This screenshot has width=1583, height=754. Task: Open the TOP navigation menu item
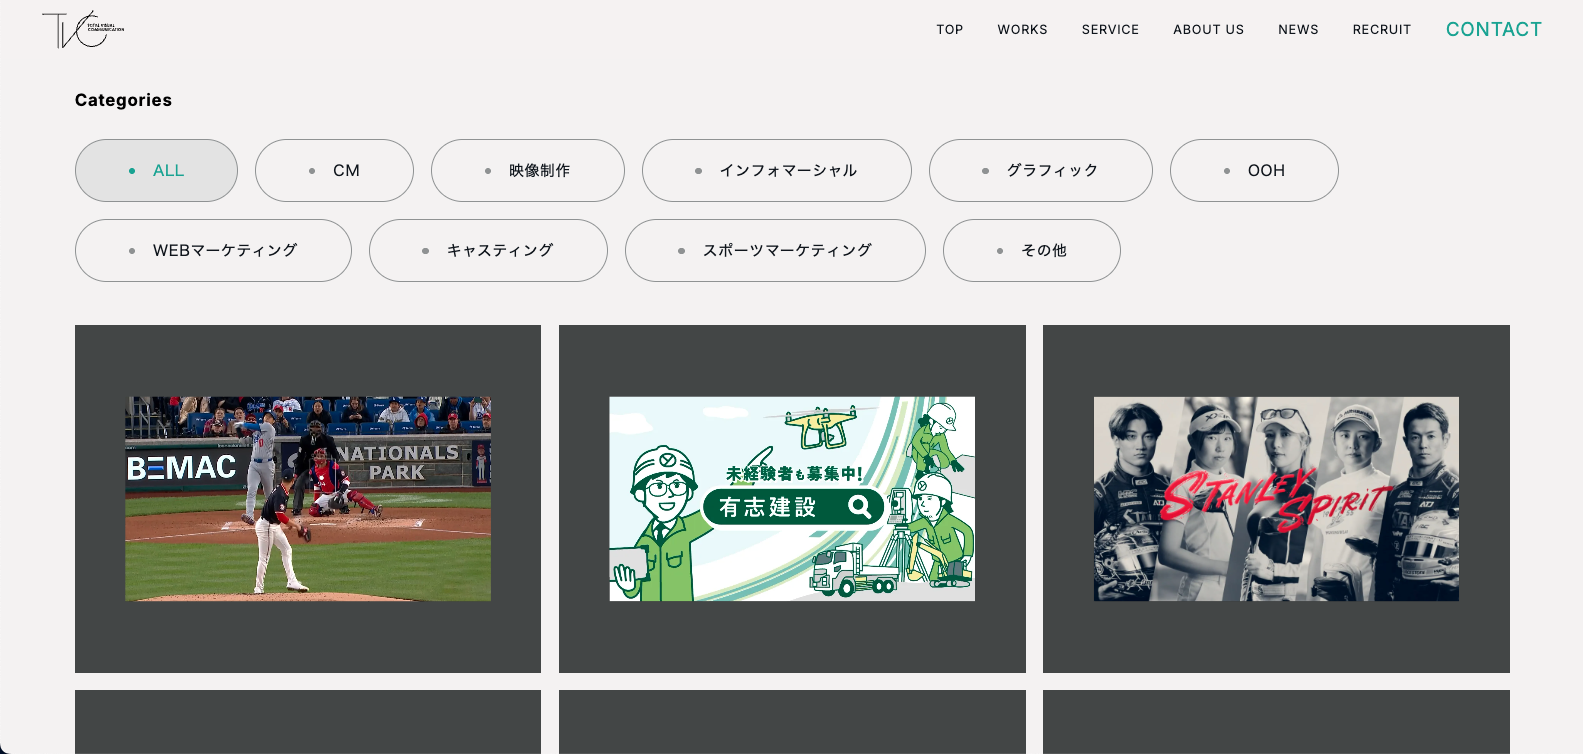tap(949, 30)
